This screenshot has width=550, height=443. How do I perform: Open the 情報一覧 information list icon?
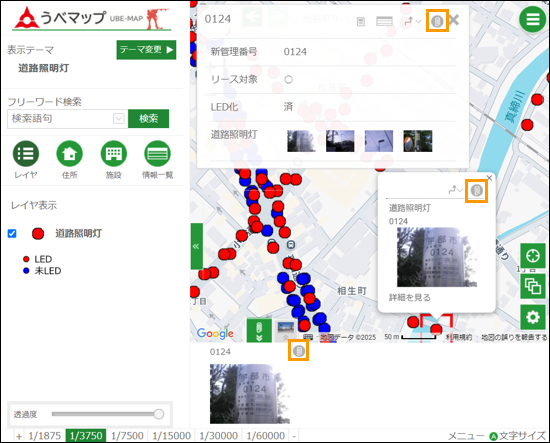[157, 153]
